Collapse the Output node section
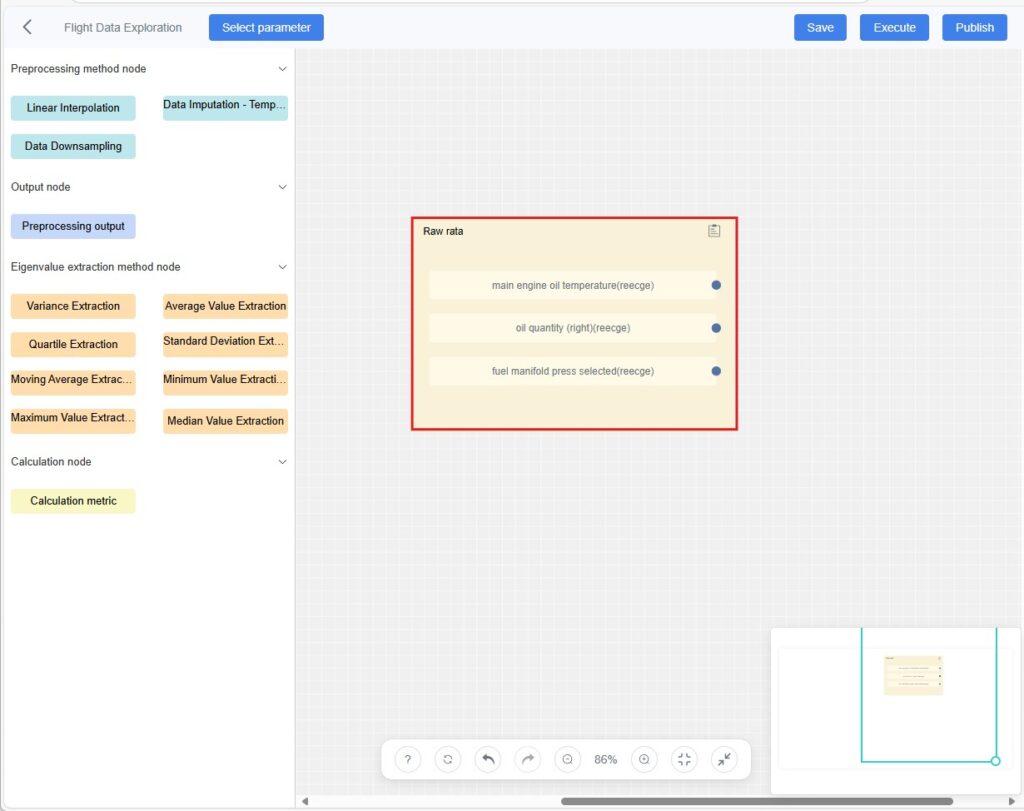Screen dimensions: 1024x811 [x=282, y=187]
